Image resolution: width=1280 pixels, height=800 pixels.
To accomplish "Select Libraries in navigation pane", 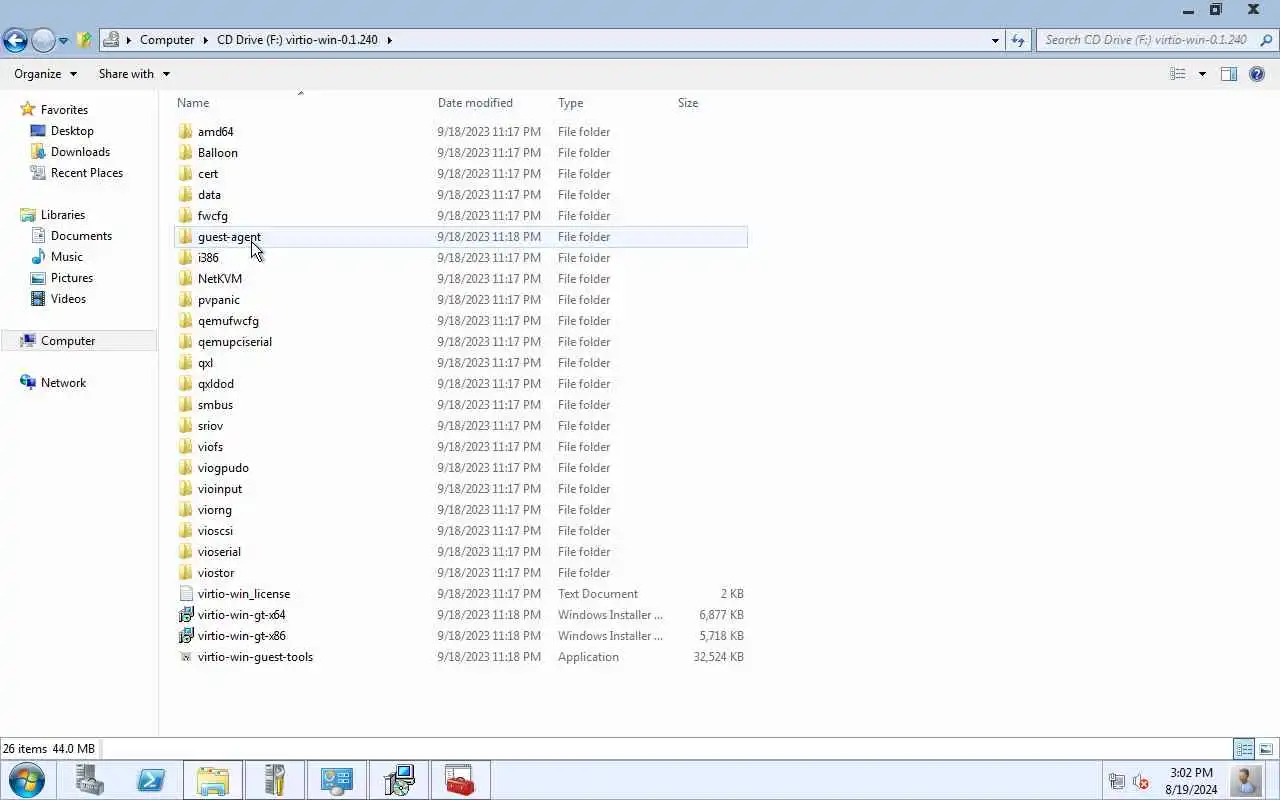I will coord(62,215).
